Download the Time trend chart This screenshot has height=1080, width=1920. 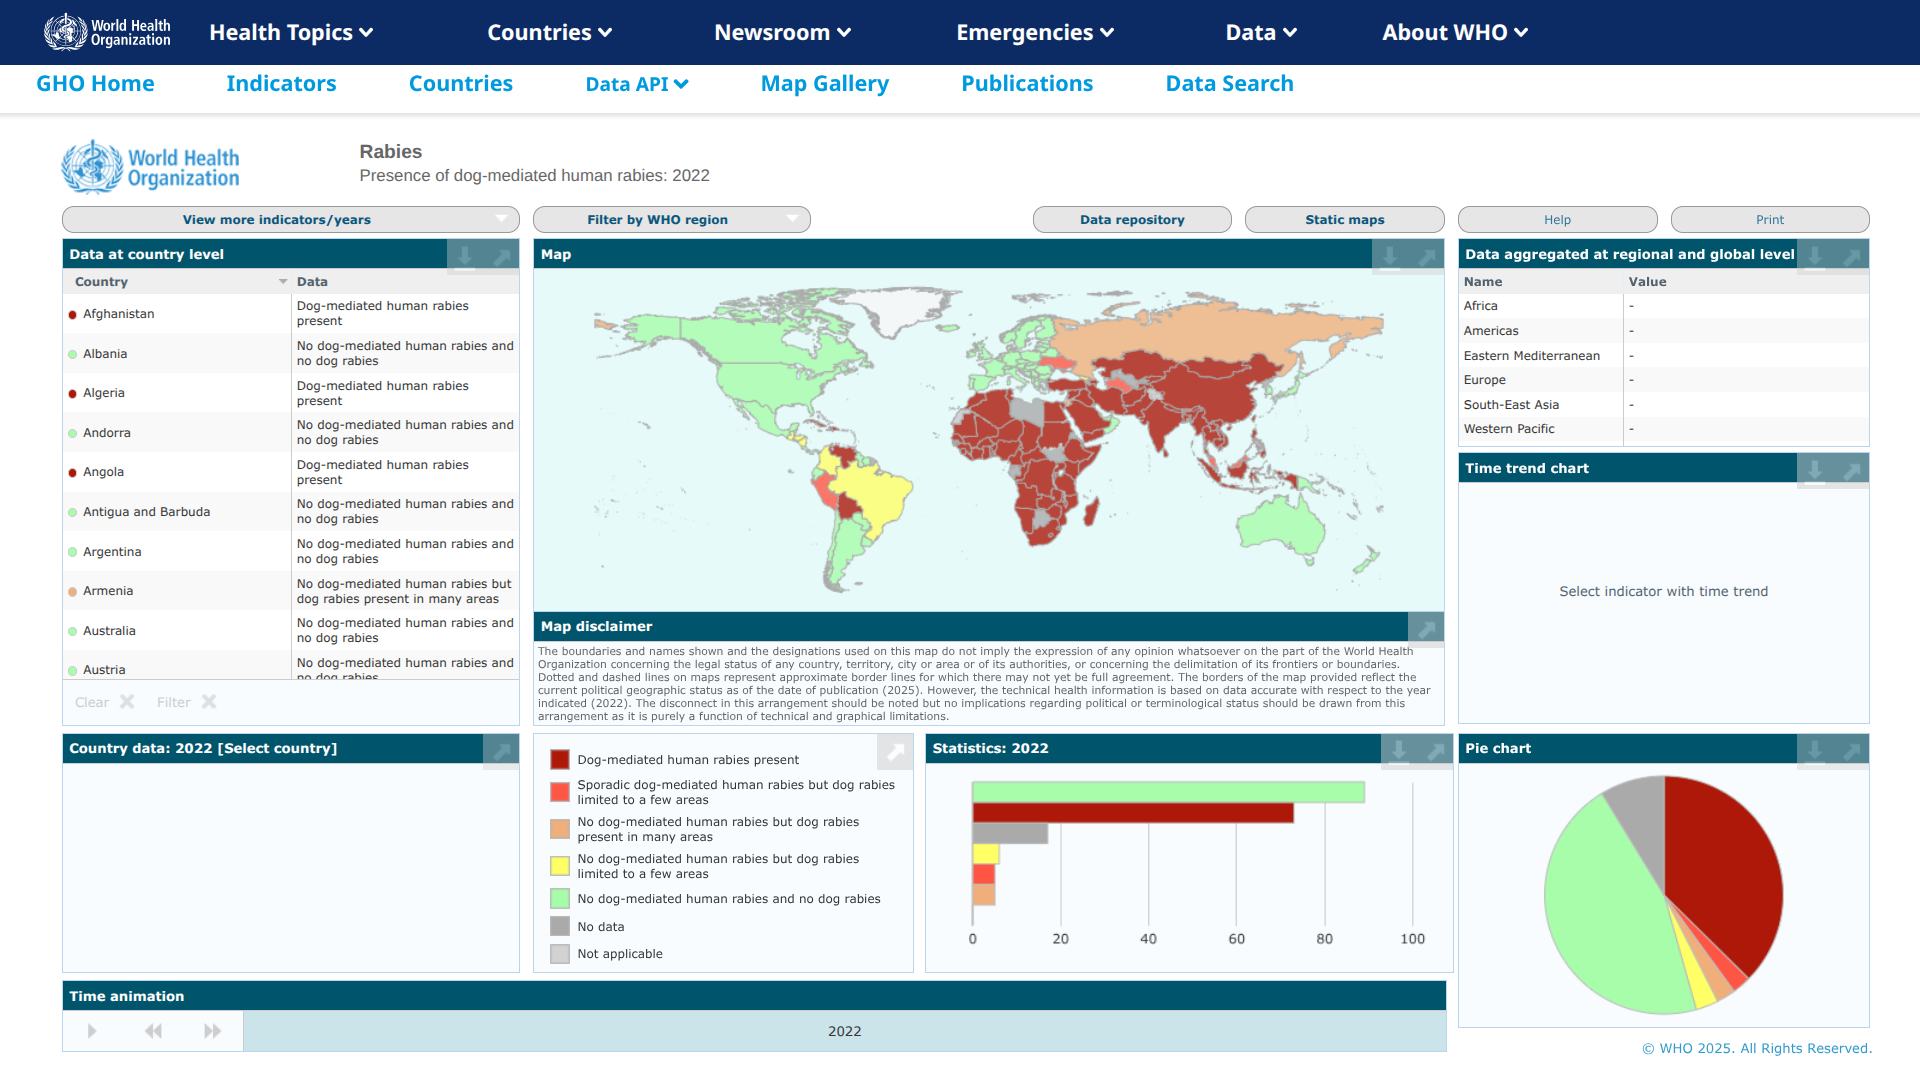[1815, 469]
